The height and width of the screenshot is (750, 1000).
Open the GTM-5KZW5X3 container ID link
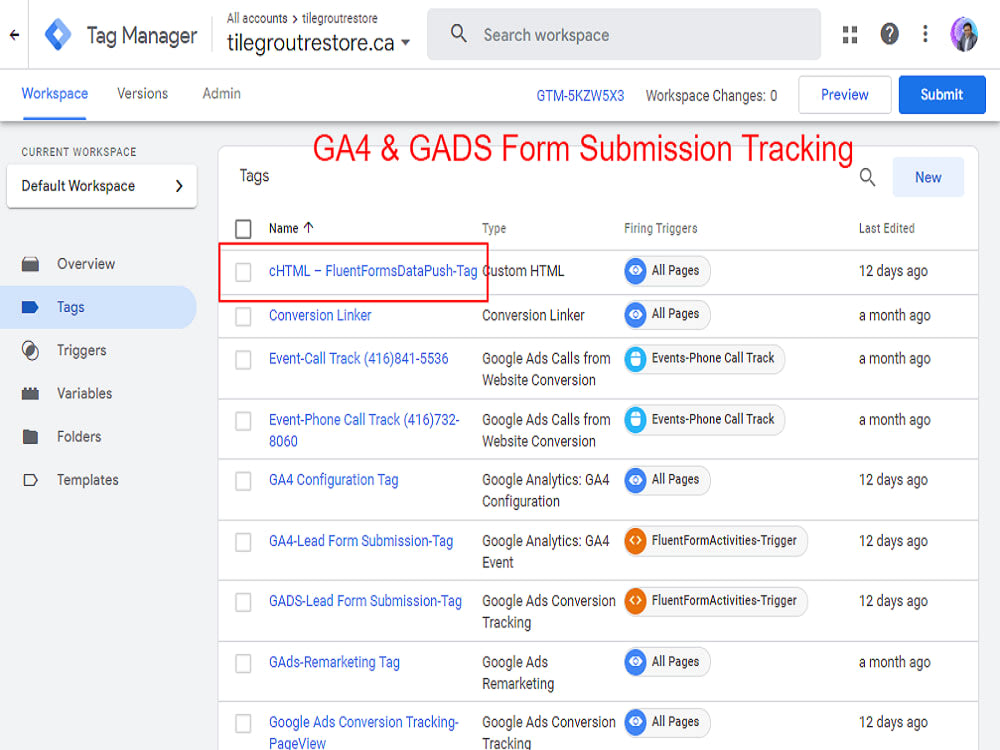tap(580, 96)
